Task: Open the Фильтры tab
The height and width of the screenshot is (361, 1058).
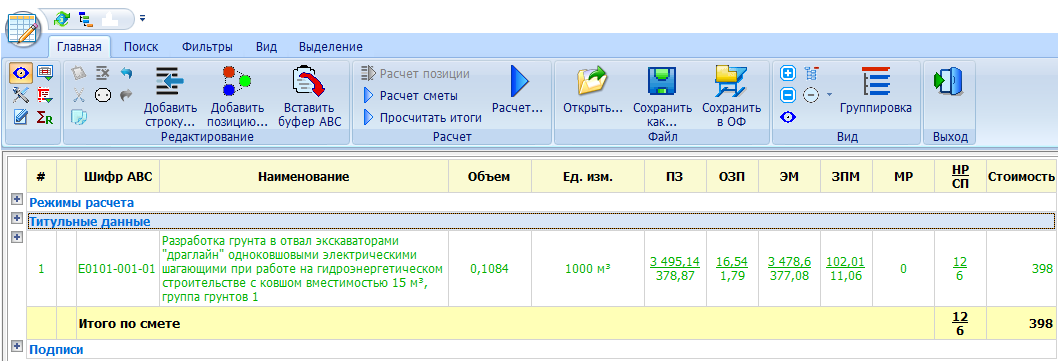Action: click(207, 47)
